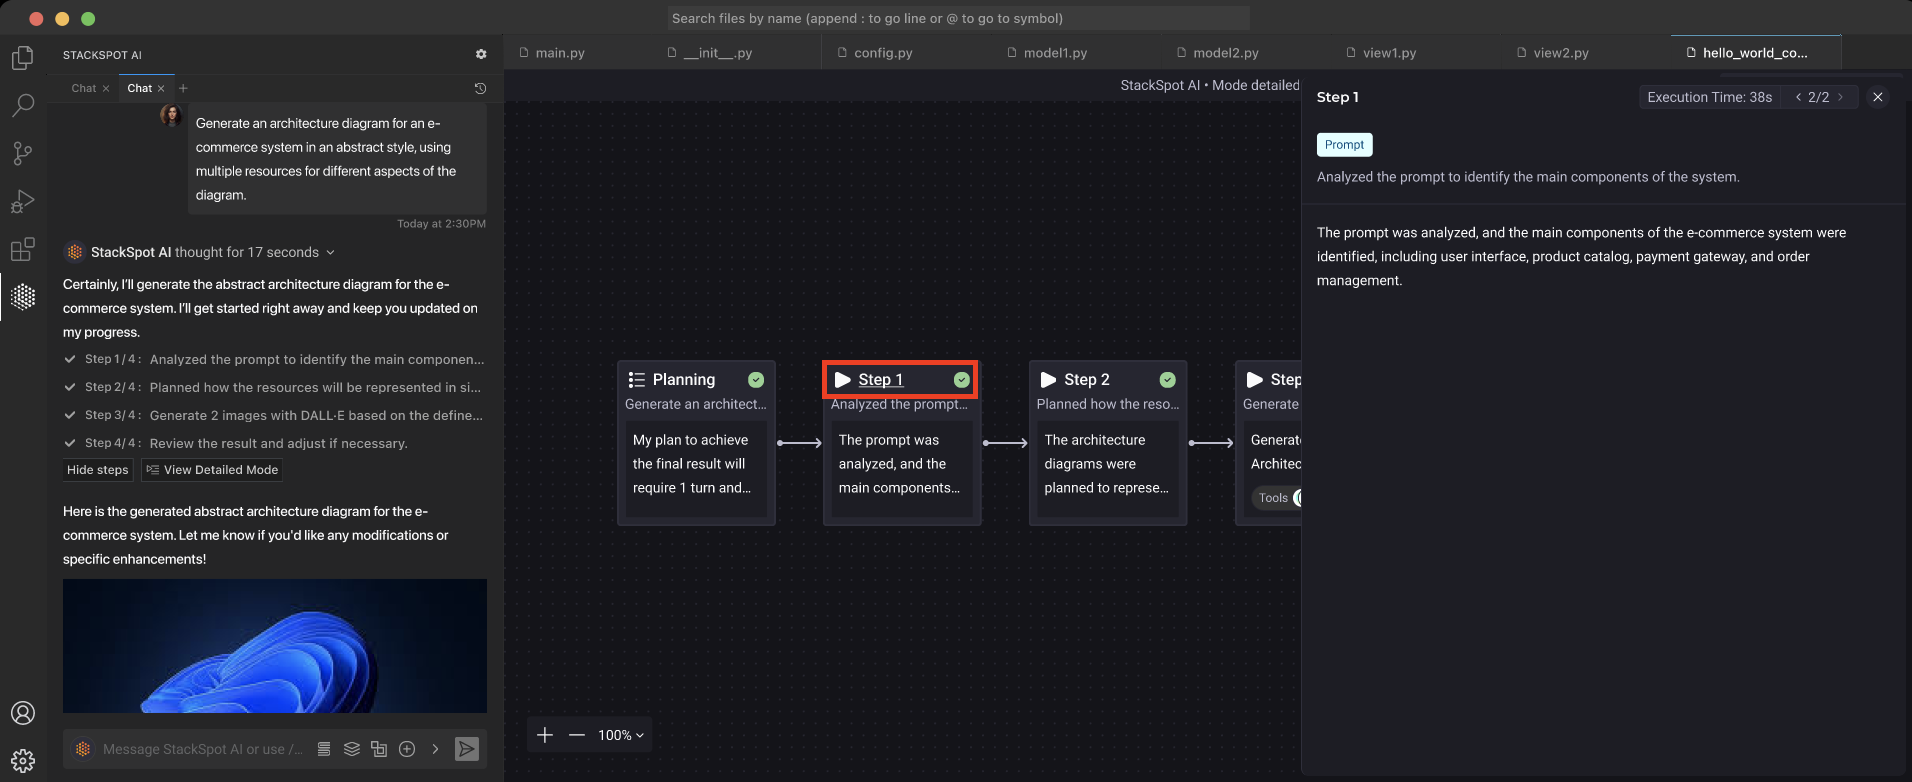Zoom in the workflow canvas with plus
Viewport: 1912px width, 782px height.
545,735
